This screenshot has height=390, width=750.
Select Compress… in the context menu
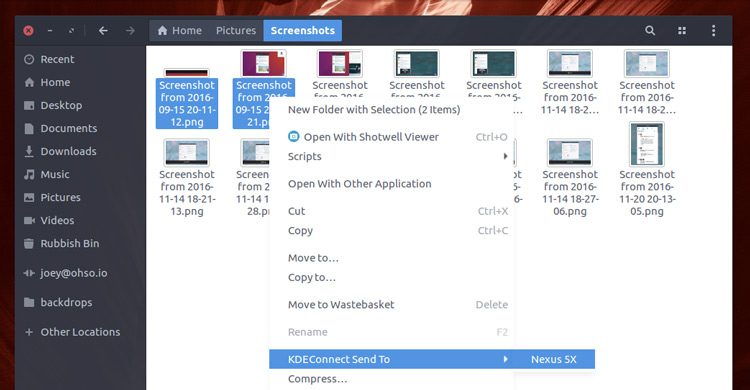(318, 379)
